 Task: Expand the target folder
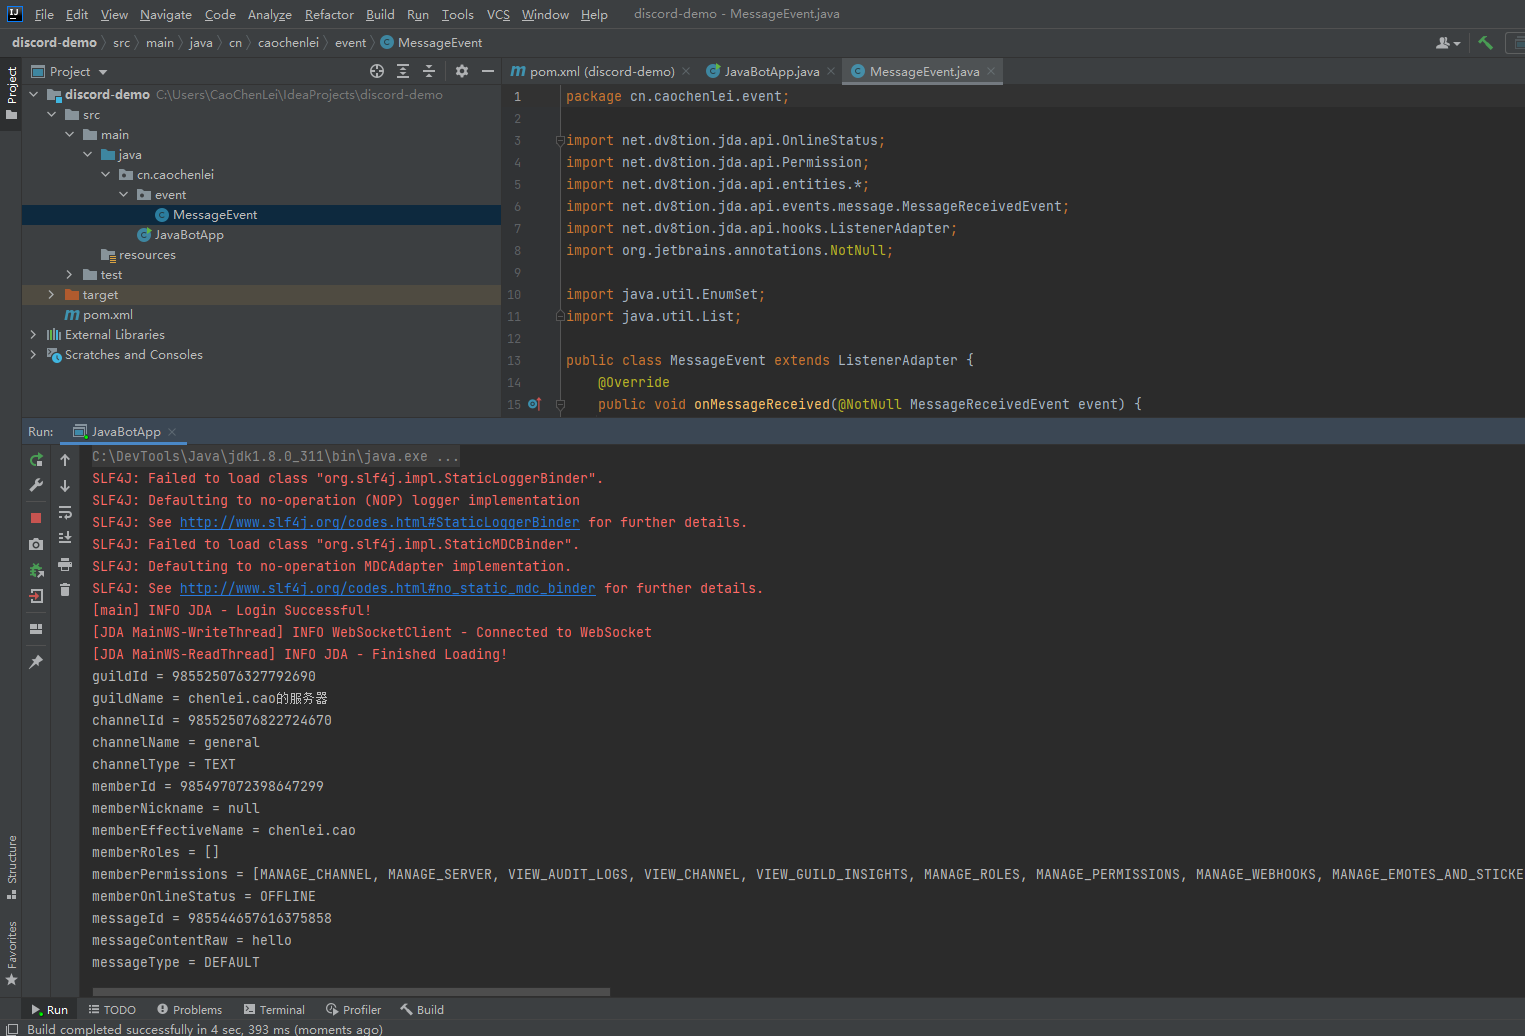tap(52, 295)
